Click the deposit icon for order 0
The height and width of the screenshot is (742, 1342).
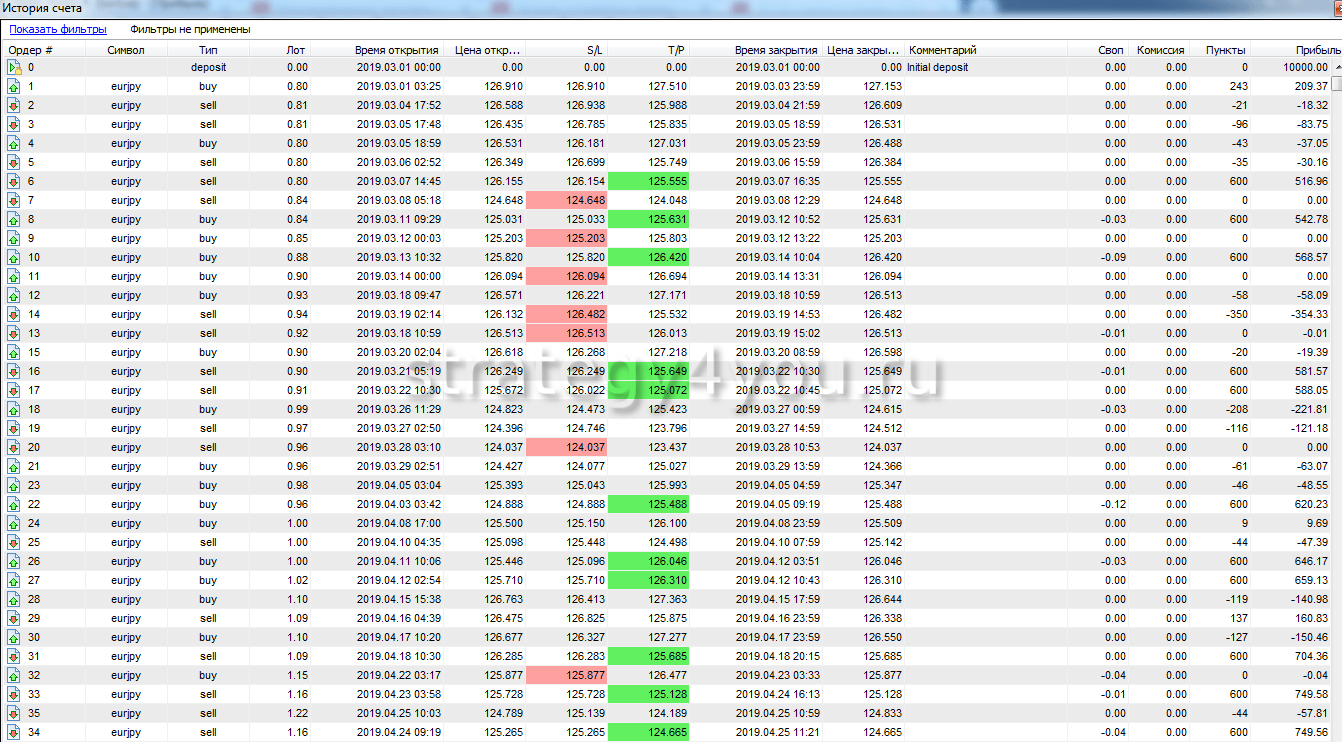[x=14, y=68]
